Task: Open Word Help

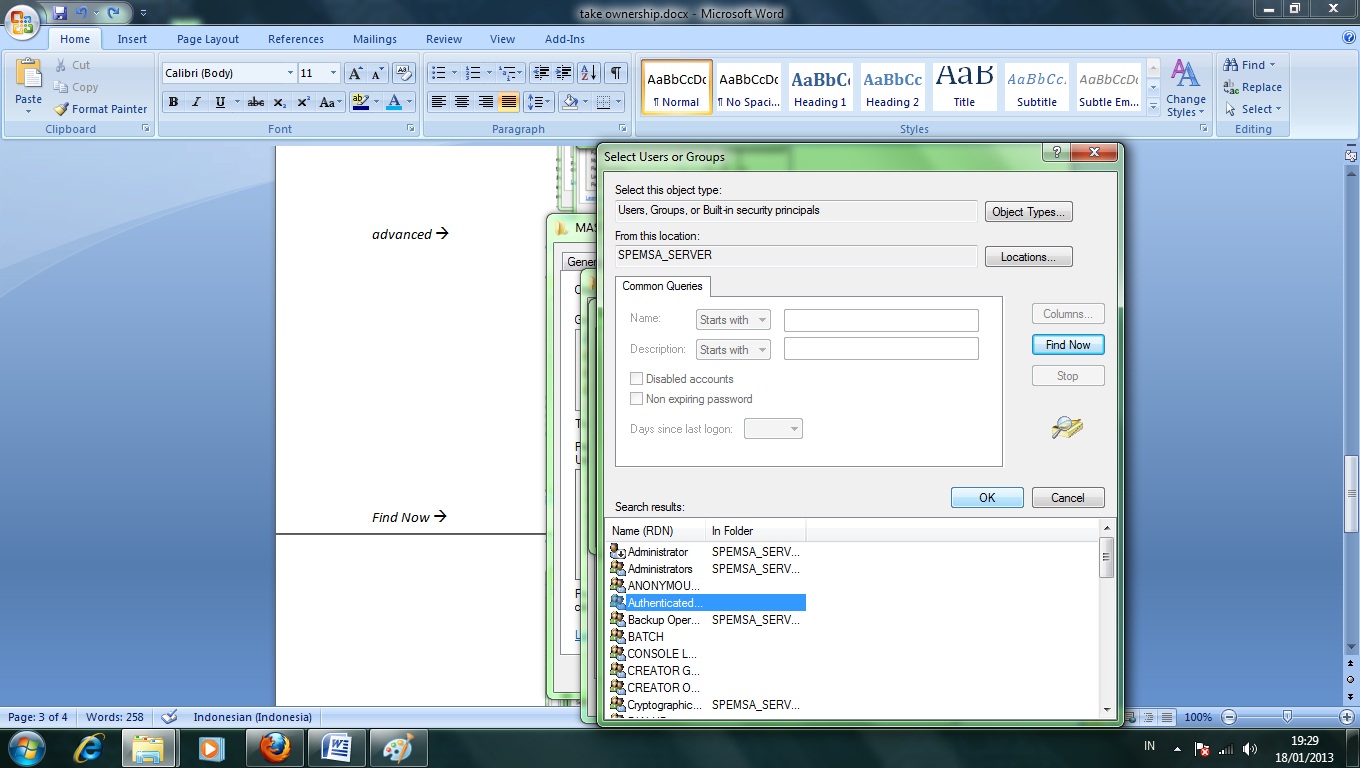Action: coord(1349,38)
